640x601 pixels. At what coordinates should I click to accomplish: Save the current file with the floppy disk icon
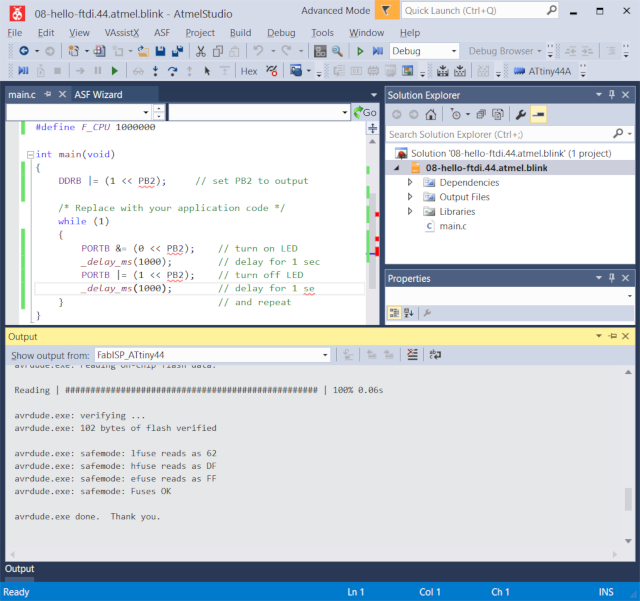pos(160,51)
